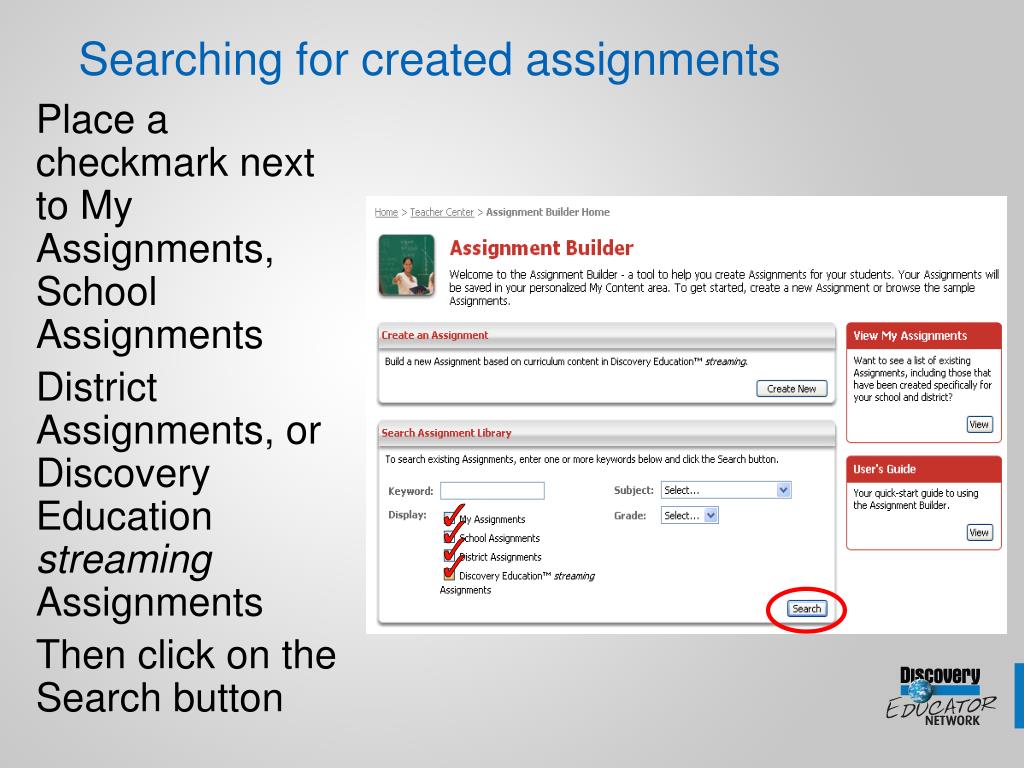
Task: Click the Discovery Educator Network logo
Action: 940,696
